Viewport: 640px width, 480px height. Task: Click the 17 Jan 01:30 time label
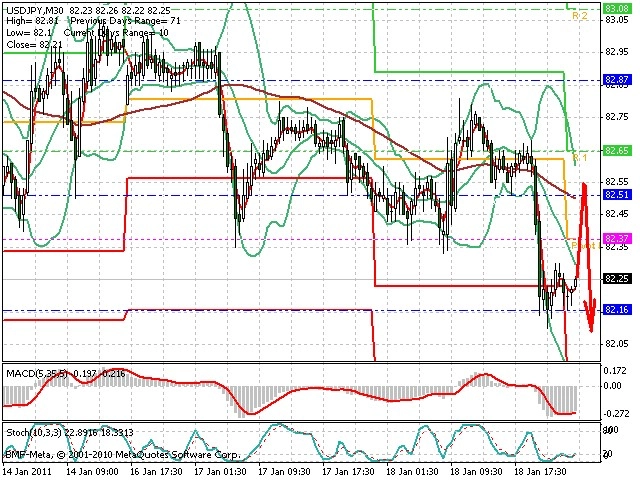(x=220, y=471)
